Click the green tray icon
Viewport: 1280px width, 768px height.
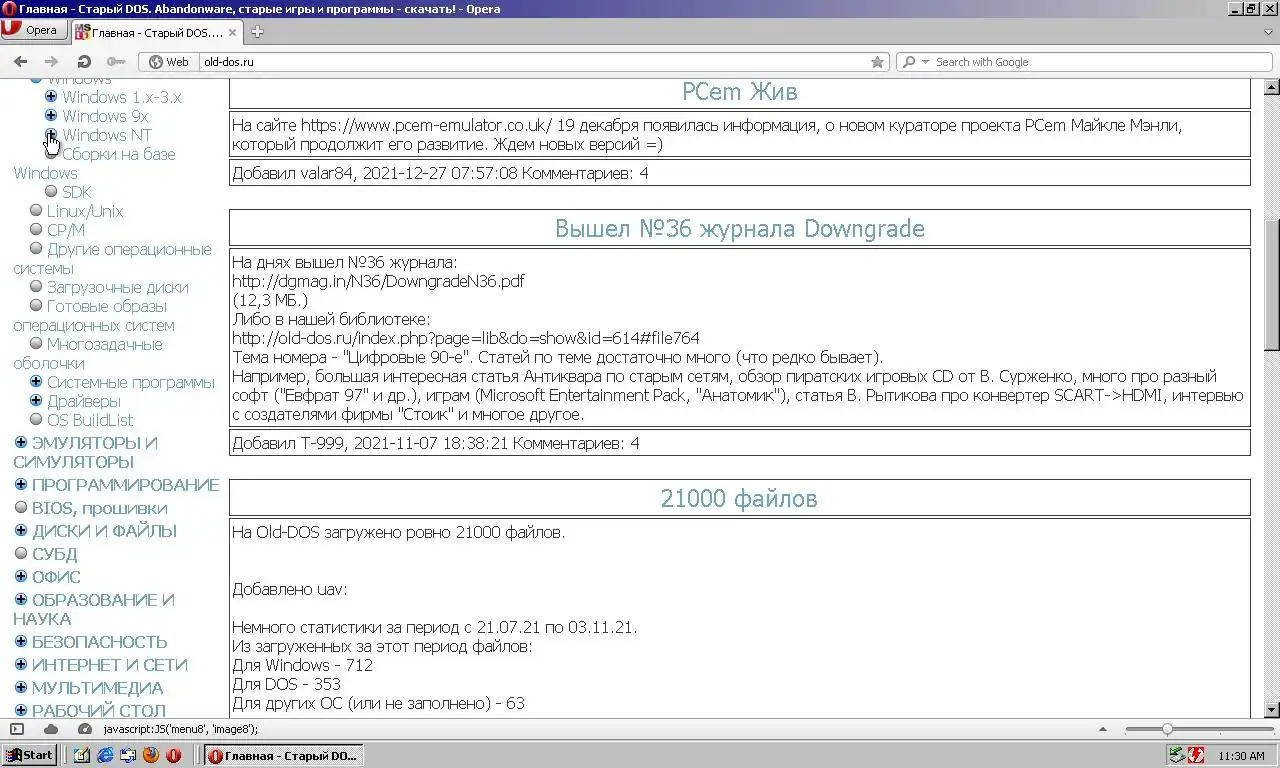click(1177, 755)
